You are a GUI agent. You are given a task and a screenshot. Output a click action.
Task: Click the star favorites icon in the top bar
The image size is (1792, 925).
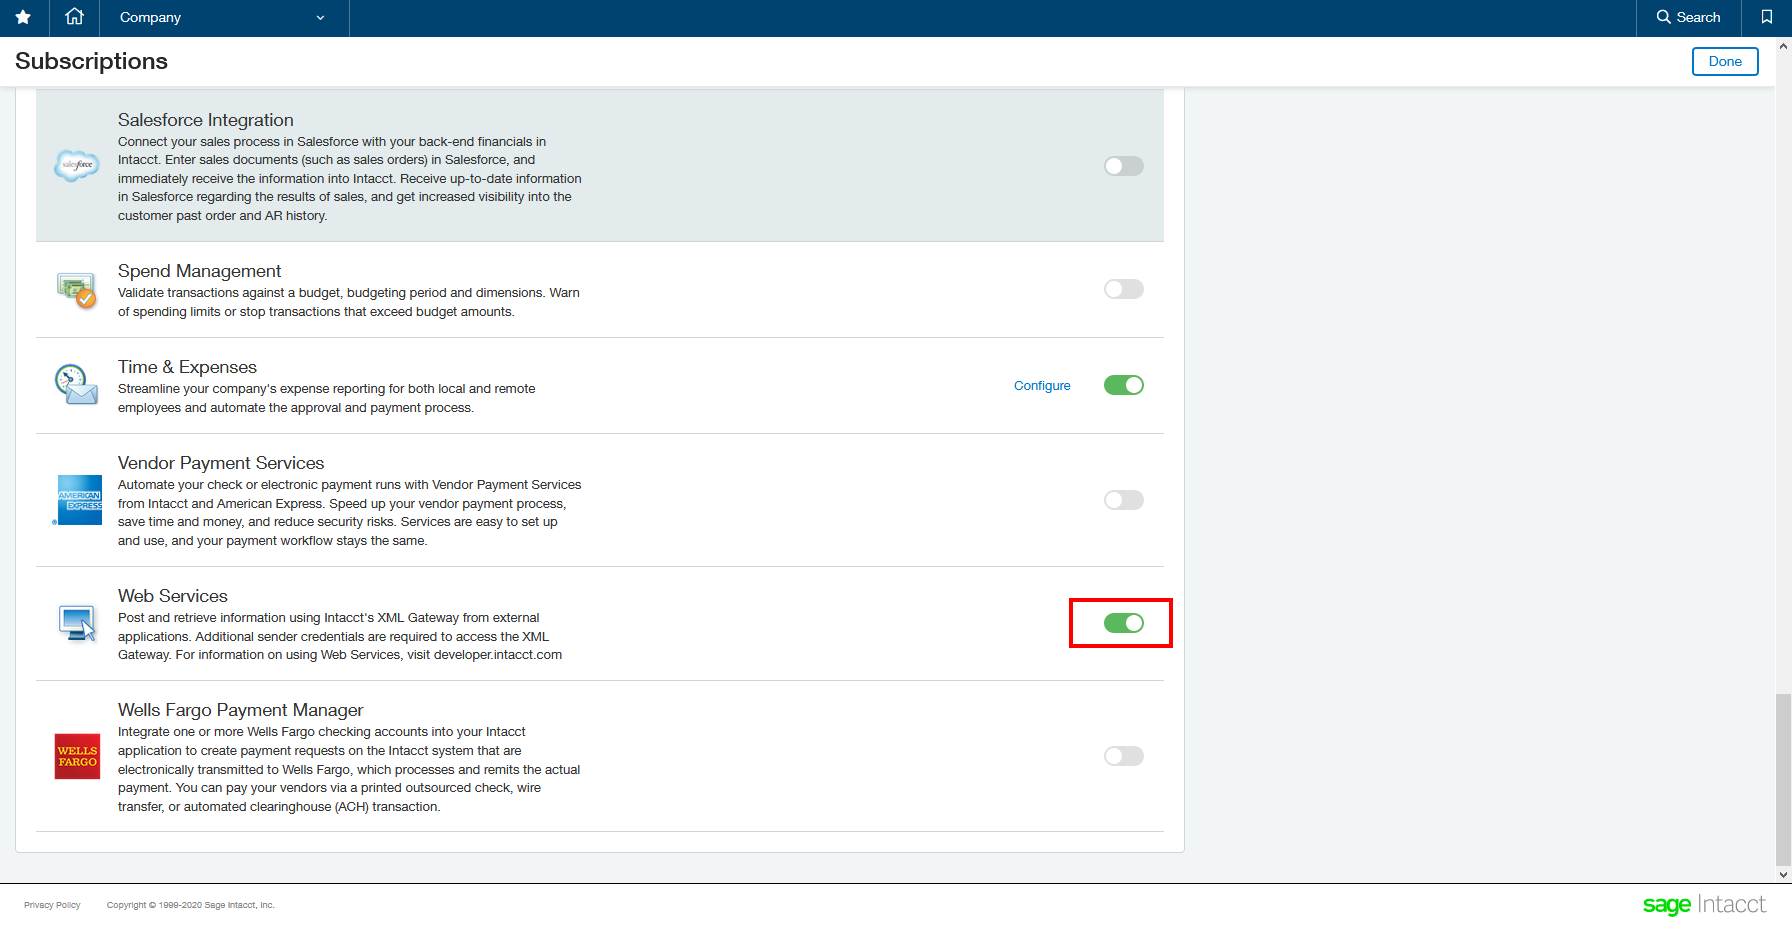23,17
